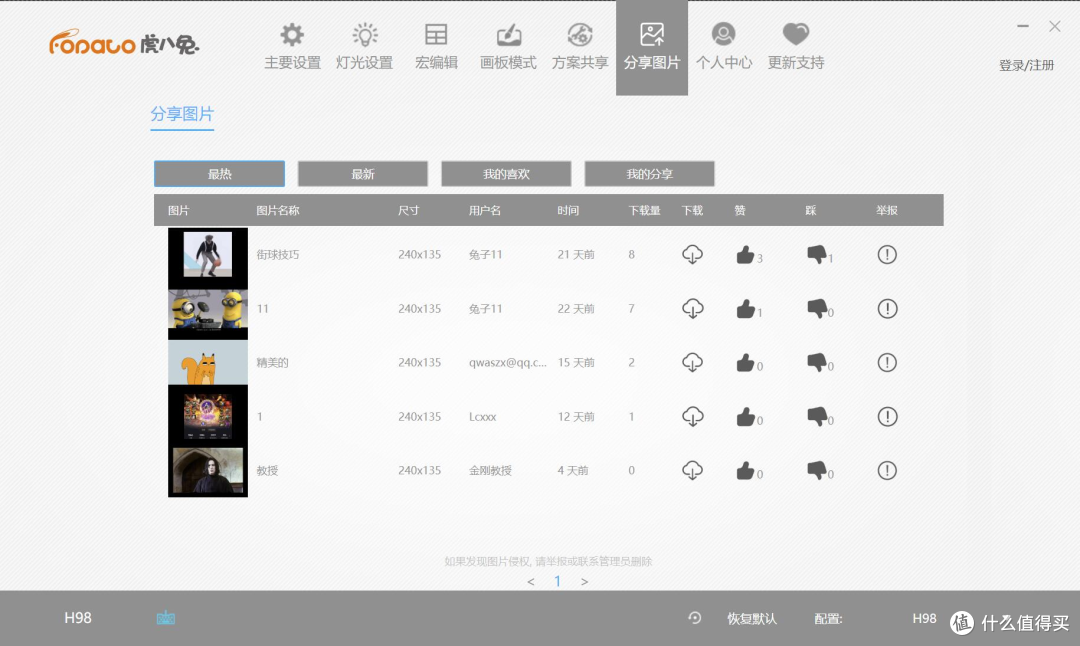Go to previous page with left arrow
1080x646 pixels.
531,582
